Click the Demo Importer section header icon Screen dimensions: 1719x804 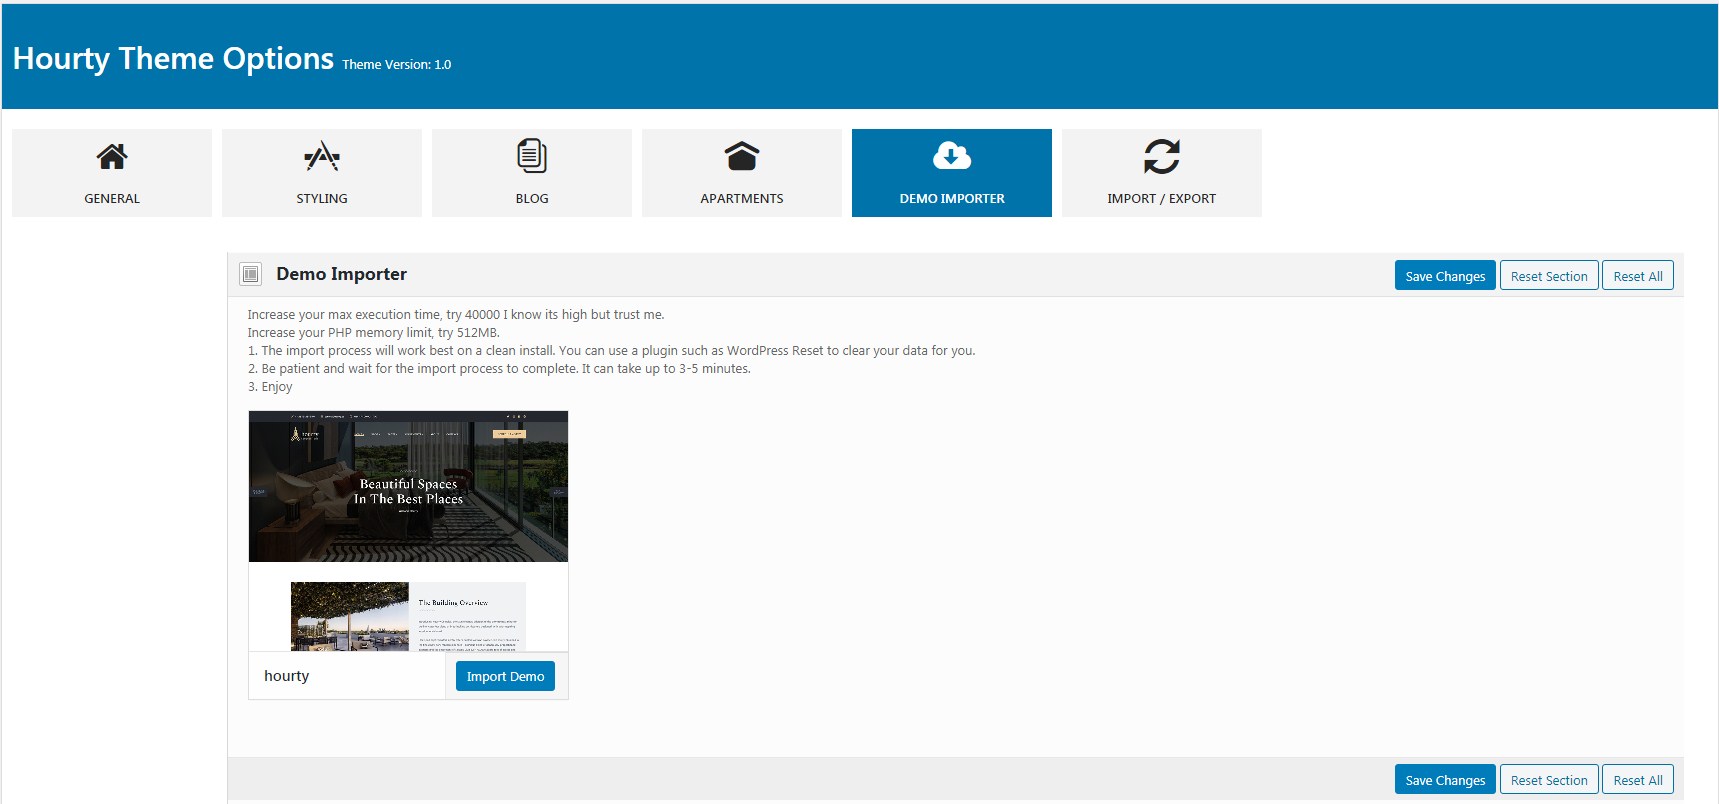[251, 274]
